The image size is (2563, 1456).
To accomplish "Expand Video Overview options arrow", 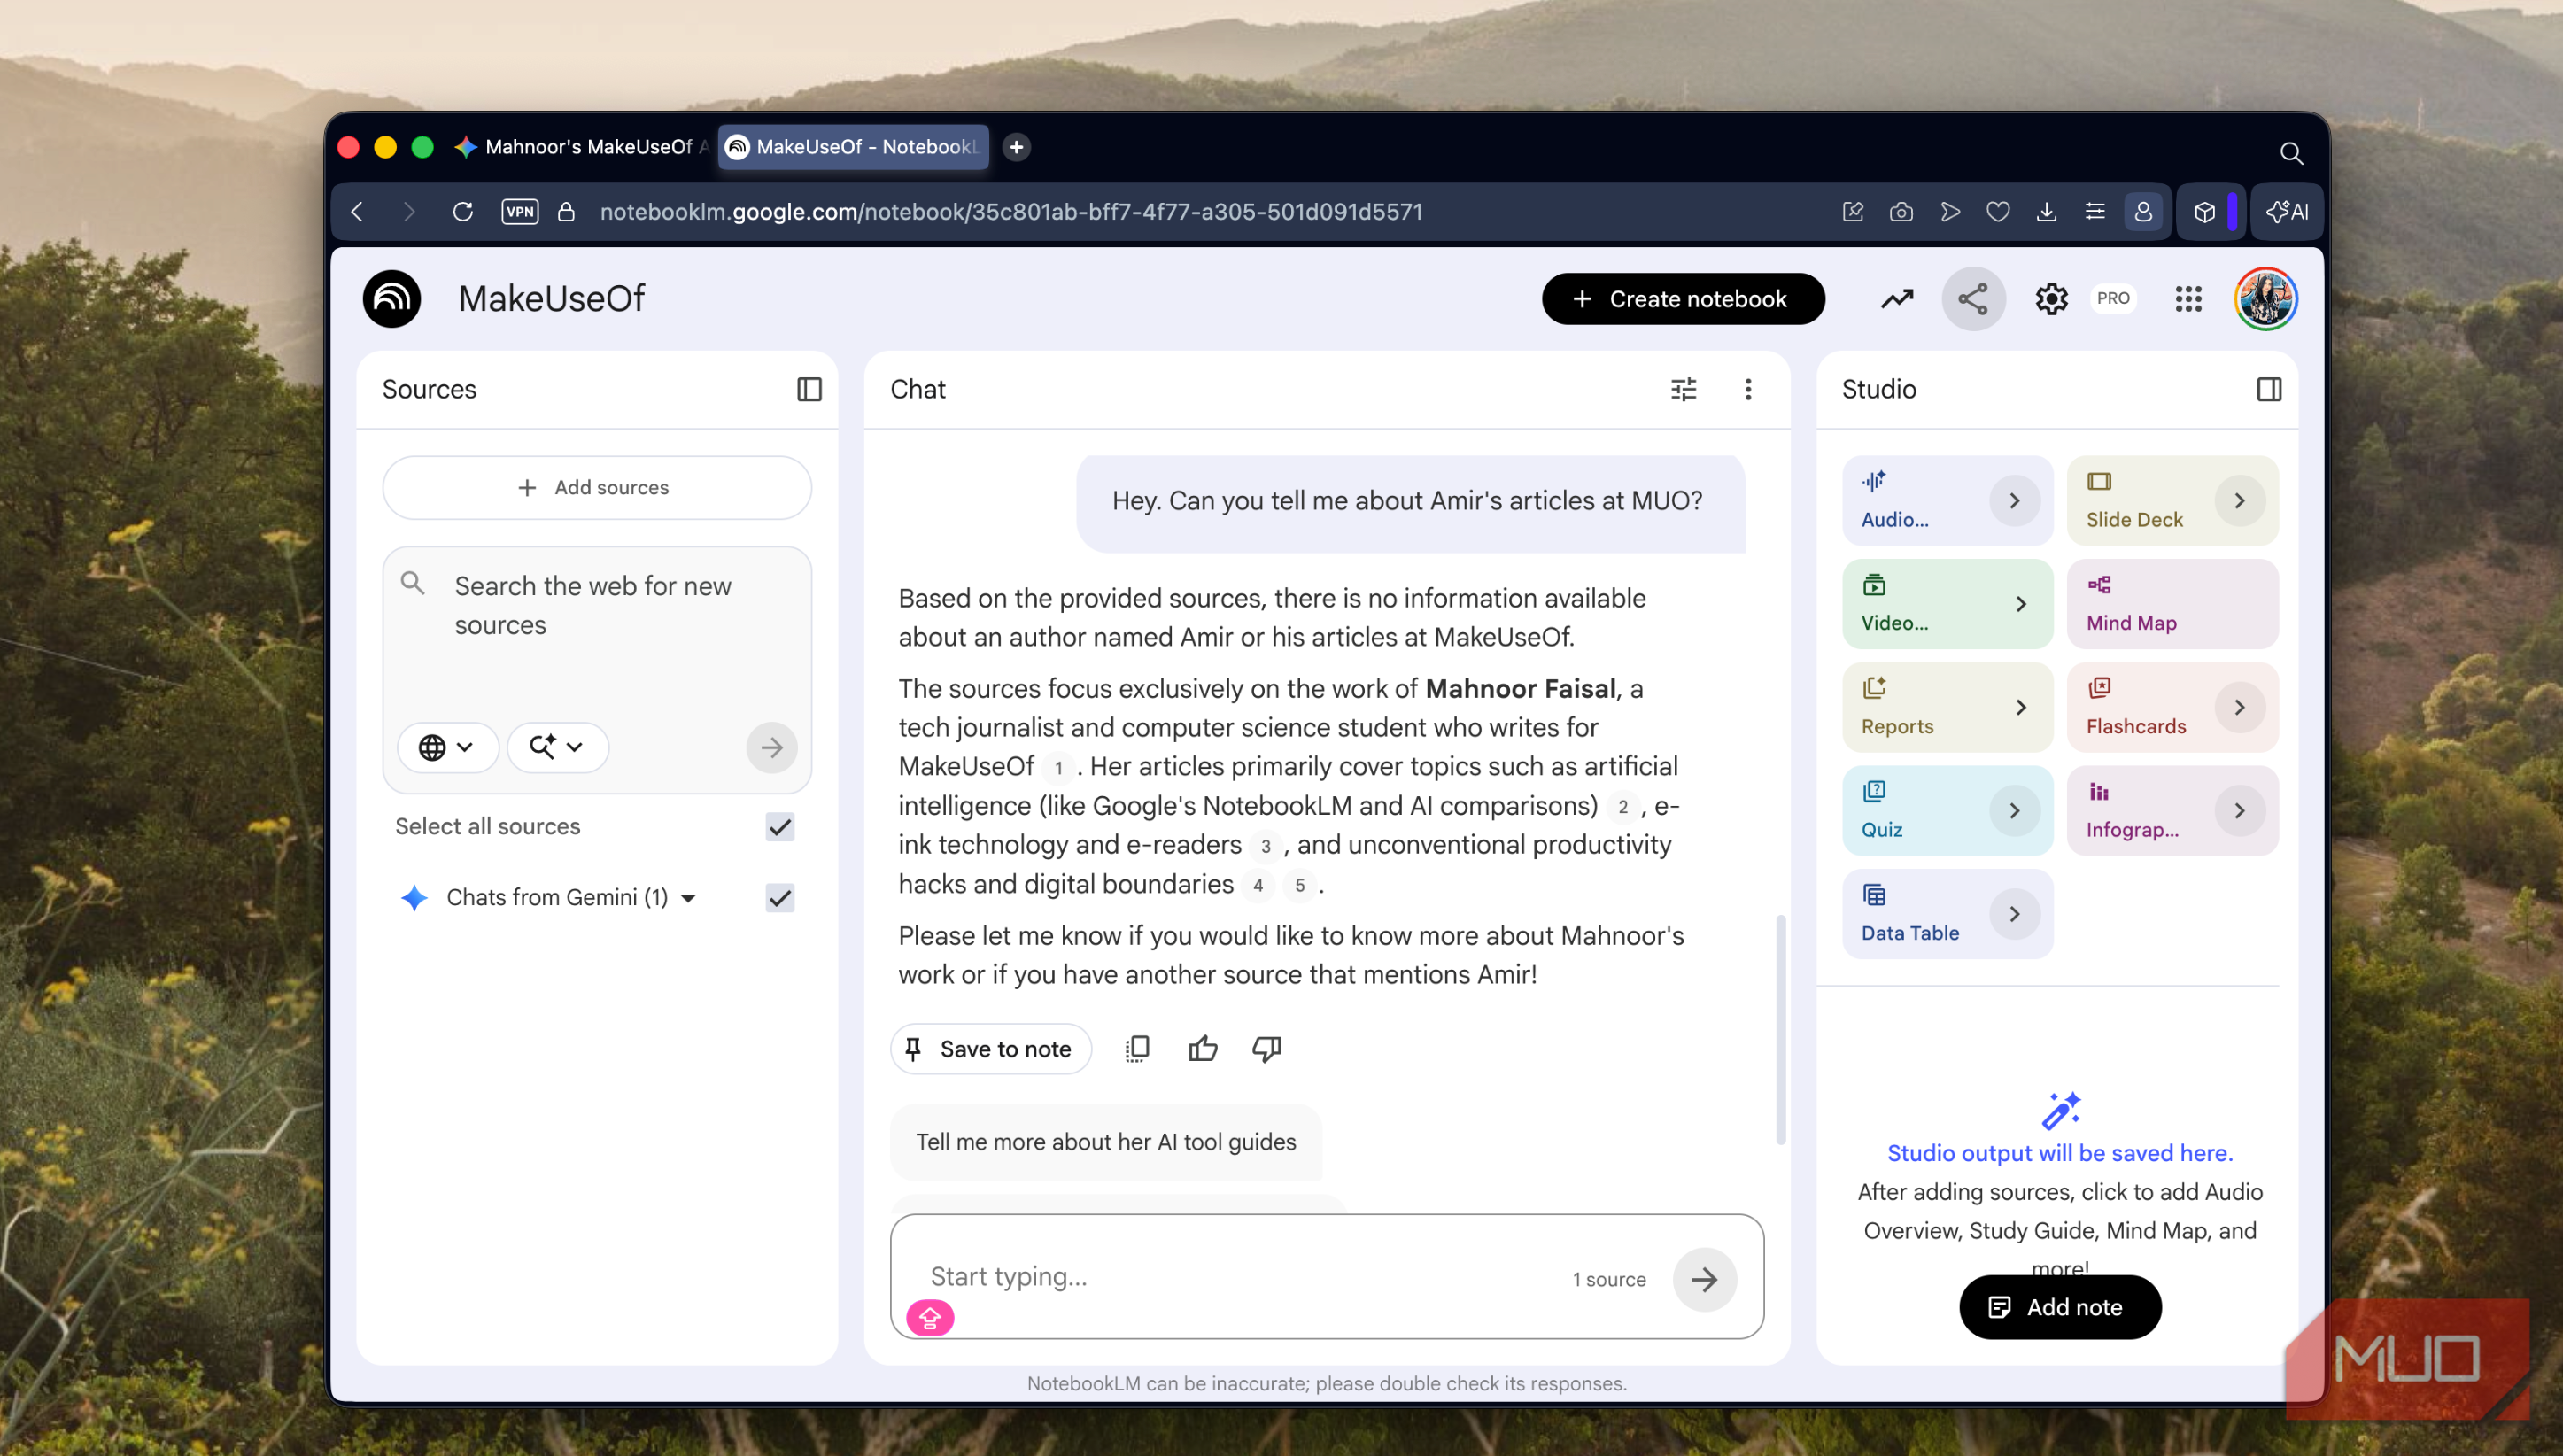I will pos(2020,604).
